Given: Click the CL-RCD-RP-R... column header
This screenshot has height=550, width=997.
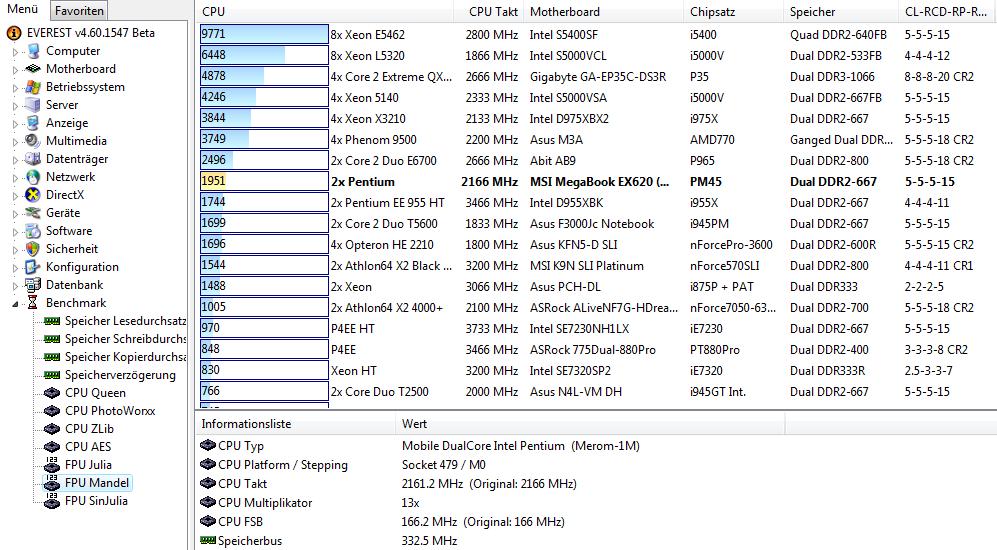Looking at the screenshot, I should 947,11.
